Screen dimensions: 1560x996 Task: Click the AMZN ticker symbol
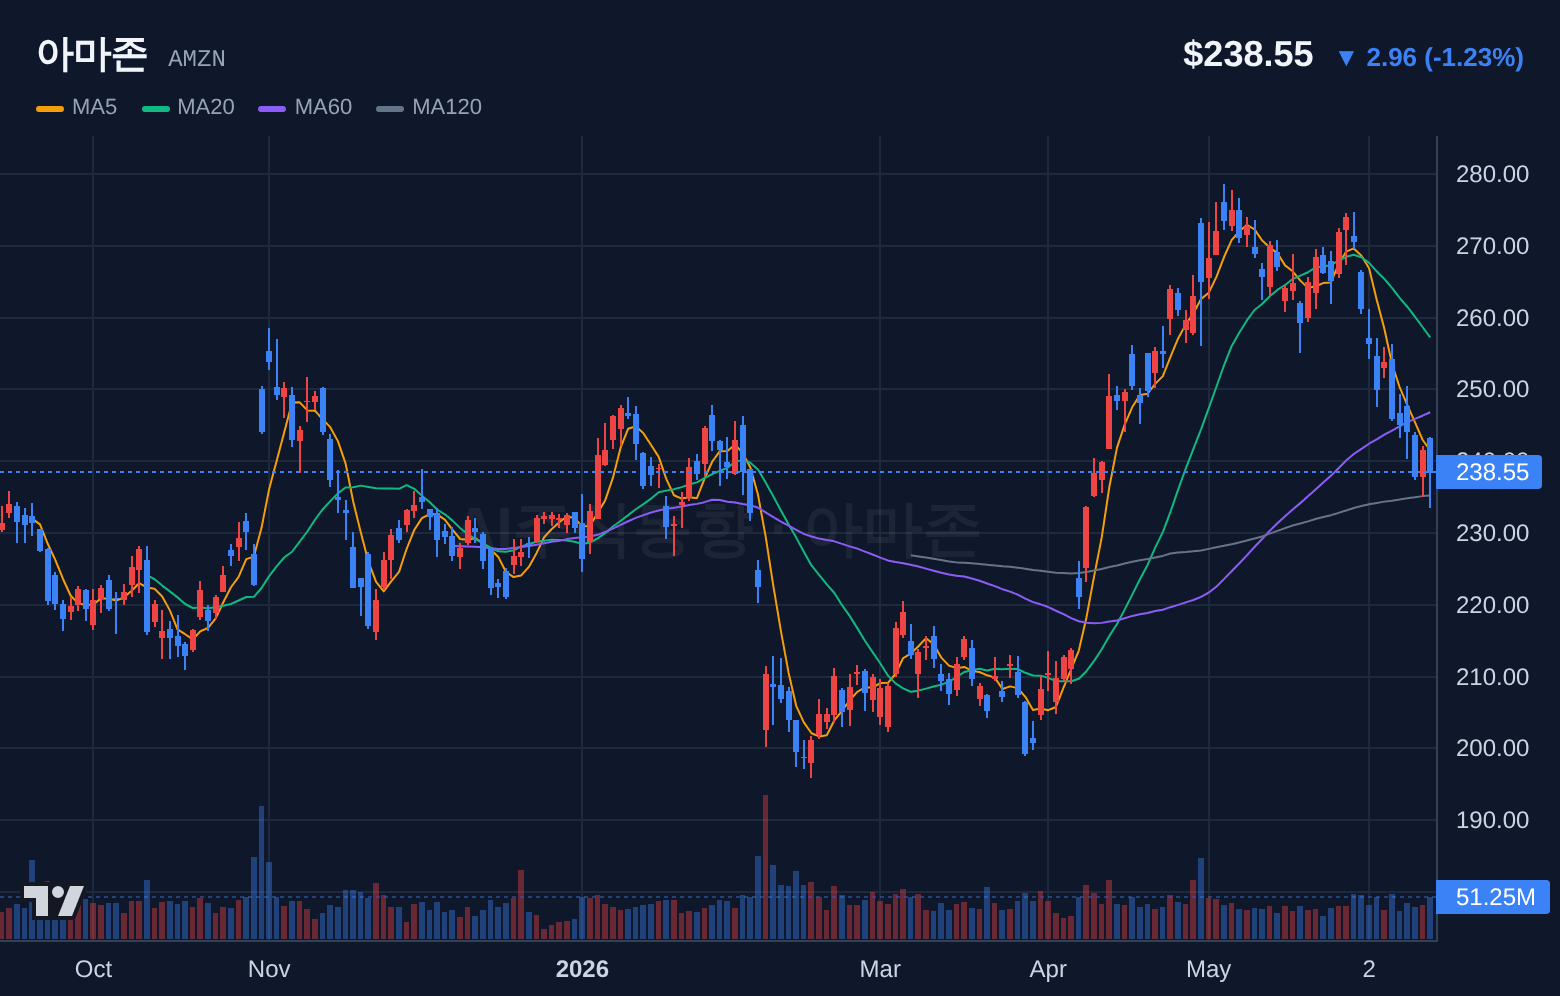[197, 59]
